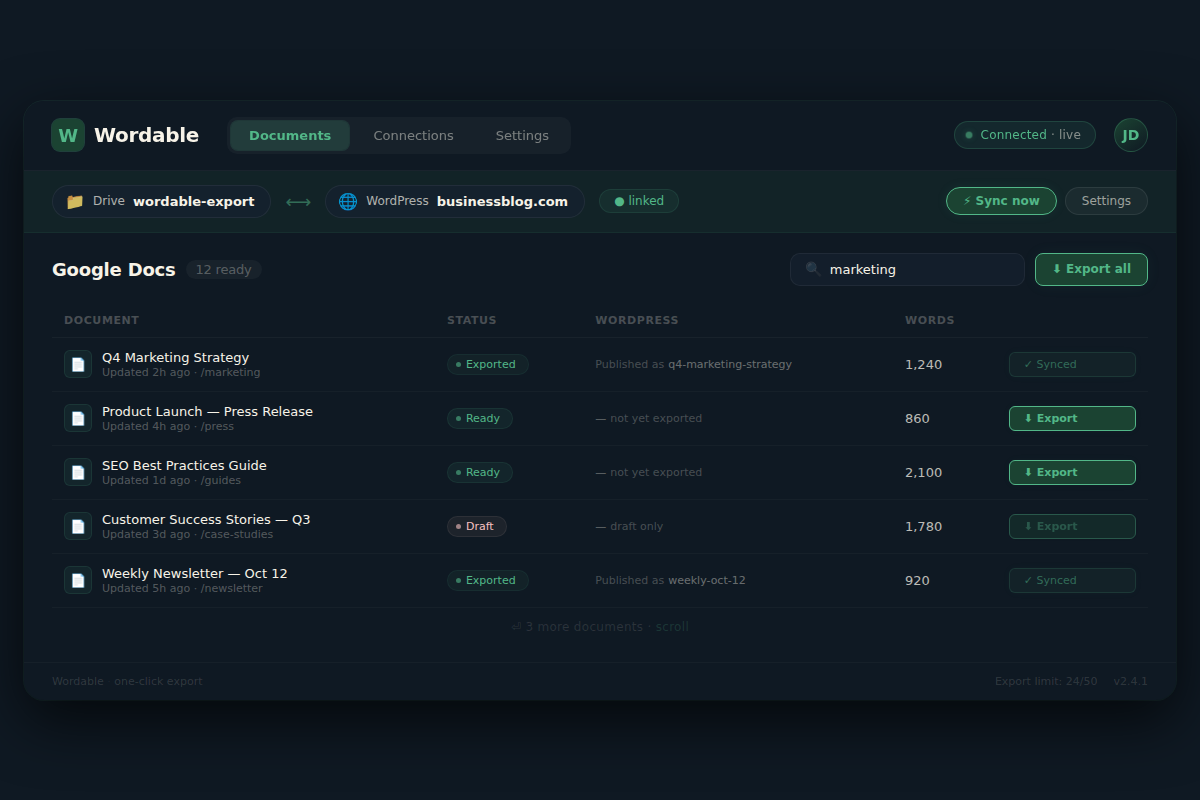The image size is (1200, 800).
Task: Click the Exported status of Q4 Marketing Strategy
Action: click(x=488, y=364)
